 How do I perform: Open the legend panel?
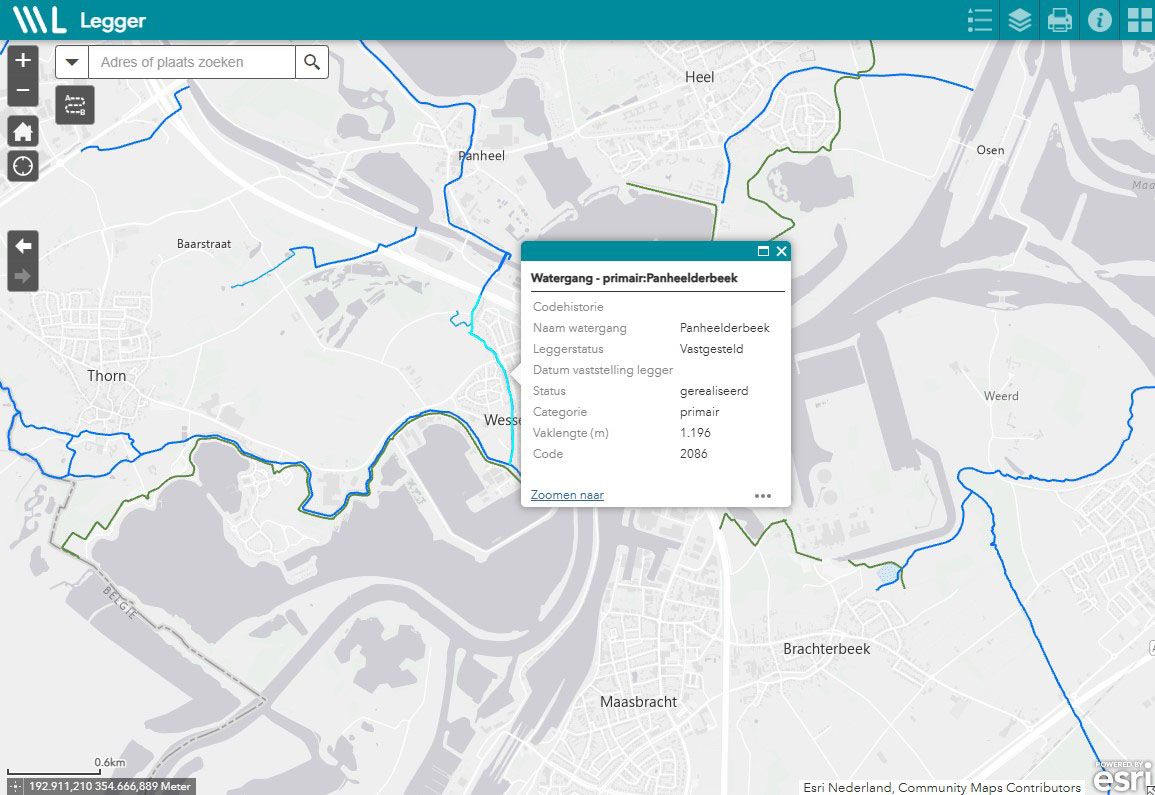[x=979, y=20]
